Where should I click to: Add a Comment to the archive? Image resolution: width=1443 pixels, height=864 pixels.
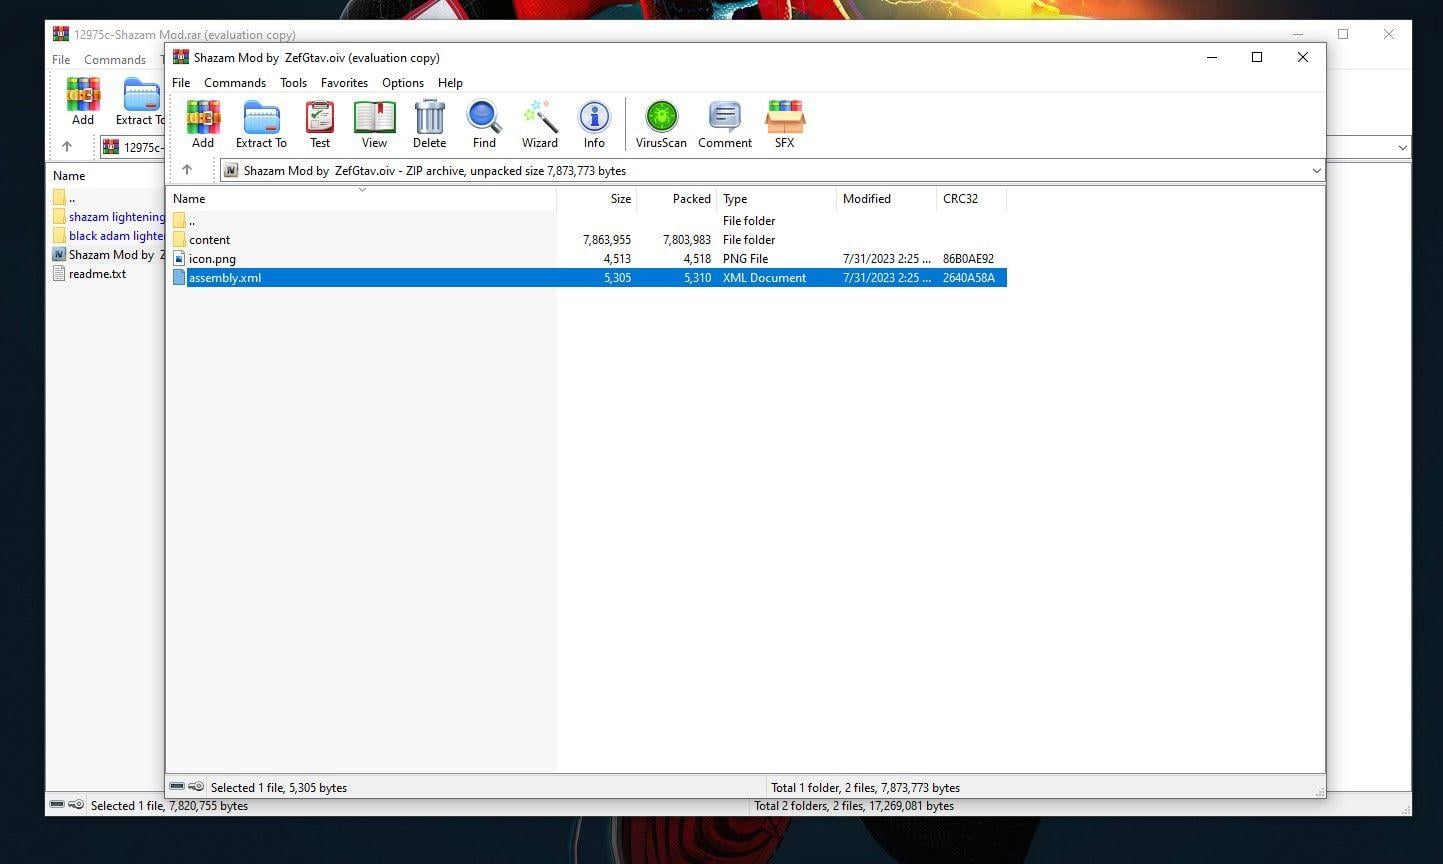(x=723, y=120)
